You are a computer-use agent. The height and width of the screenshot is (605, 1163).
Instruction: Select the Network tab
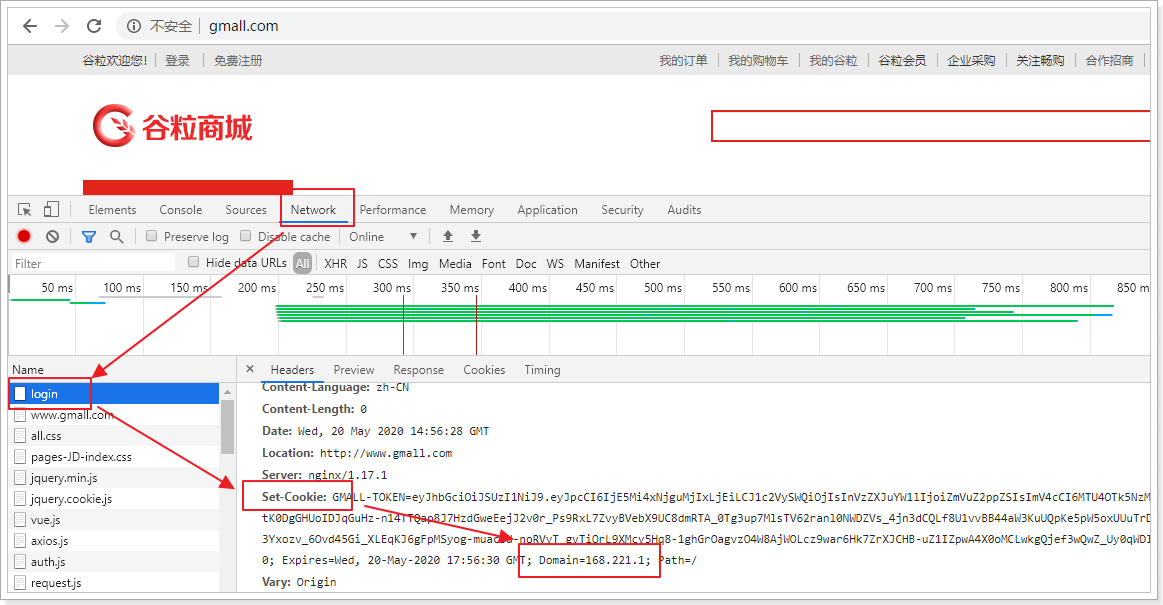[313, 210]
